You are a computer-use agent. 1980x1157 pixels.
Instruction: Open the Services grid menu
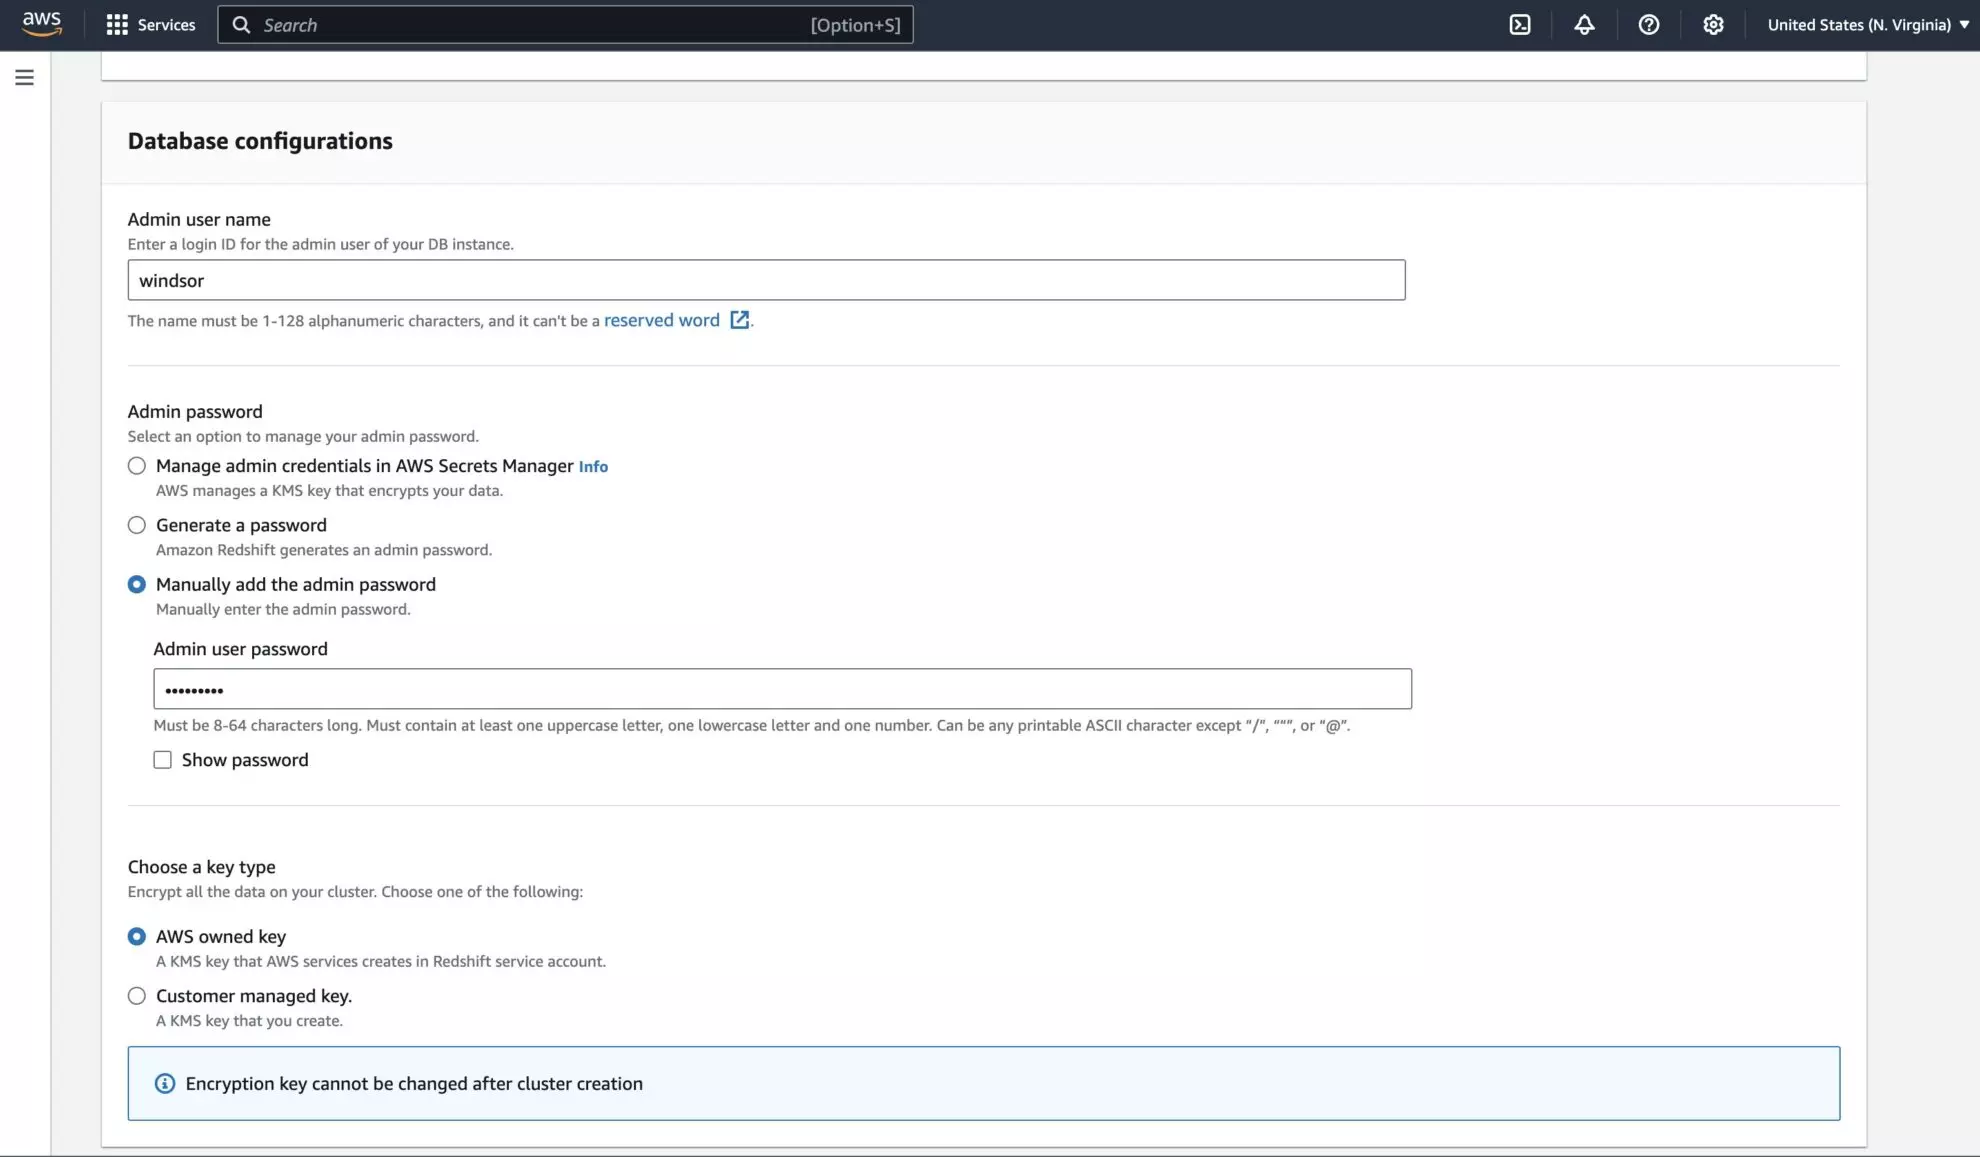coord(117,25)
